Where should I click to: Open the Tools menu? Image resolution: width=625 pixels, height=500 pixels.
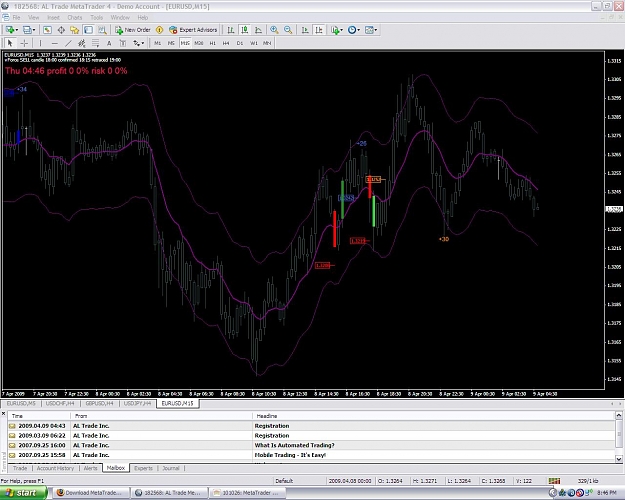(x=96, y=18)
